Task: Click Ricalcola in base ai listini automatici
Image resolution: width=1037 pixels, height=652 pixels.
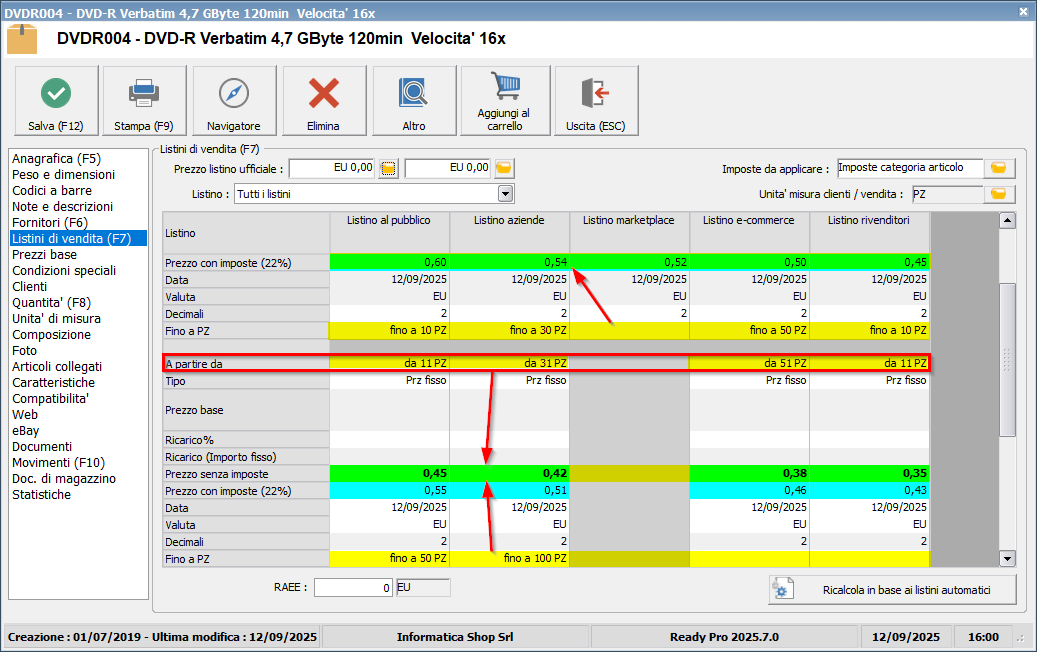Action: click(891, 590)
